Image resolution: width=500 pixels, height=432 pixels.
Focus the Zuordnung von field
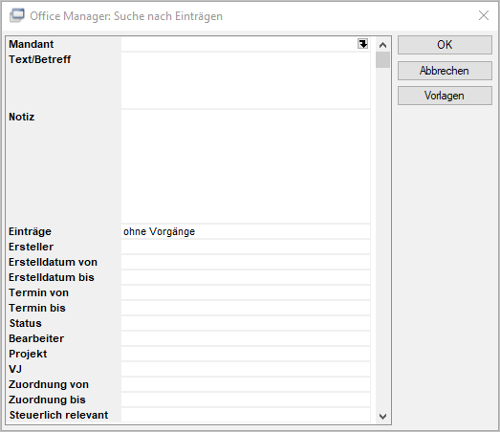246,385
